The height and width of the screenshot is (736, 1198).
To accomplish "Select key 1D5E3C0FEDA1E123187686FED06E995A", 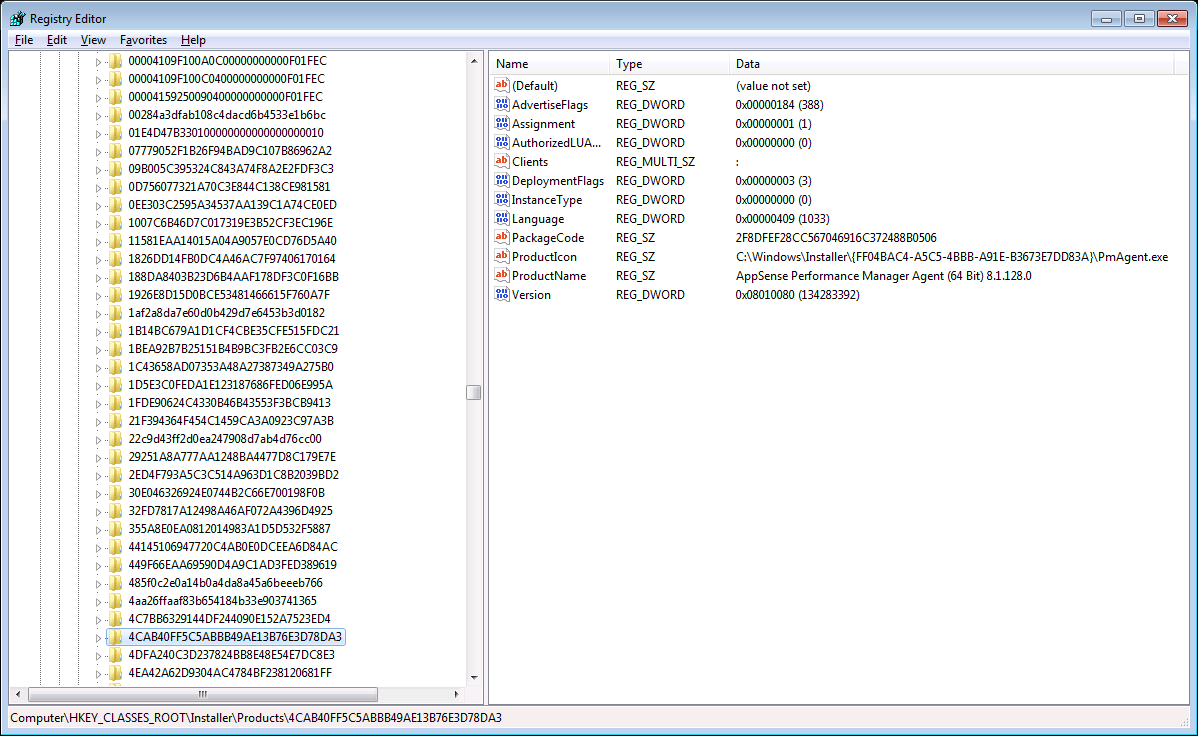I will [230, 384].
